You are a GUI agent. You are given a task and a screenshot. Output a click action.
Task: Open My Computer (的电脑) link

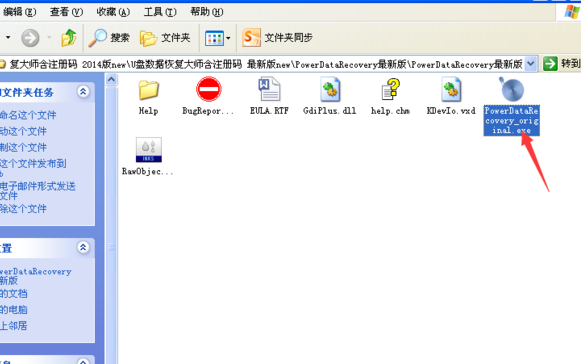tap(13, 310)
